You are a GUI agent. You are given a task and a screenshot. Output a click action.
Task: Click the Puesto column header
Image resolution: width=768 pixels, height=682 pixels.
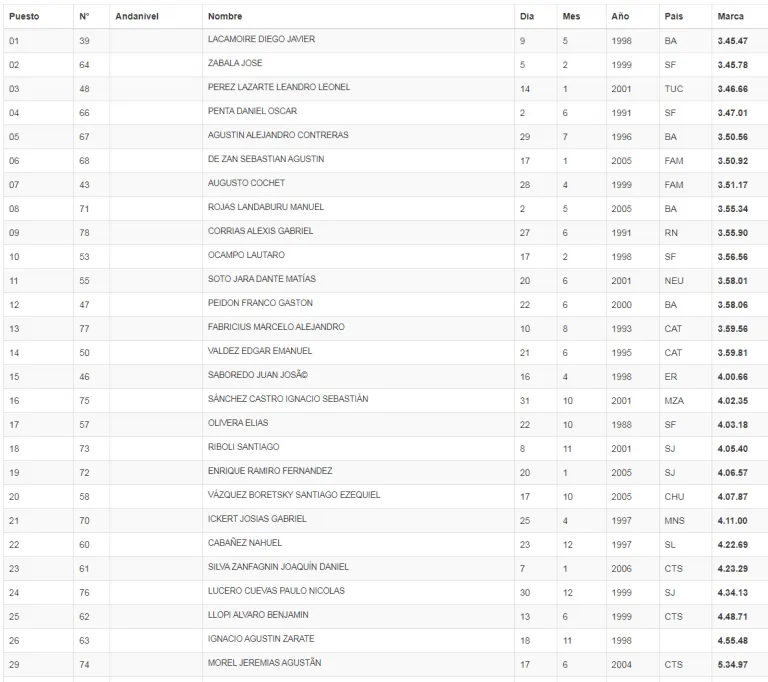24,16
